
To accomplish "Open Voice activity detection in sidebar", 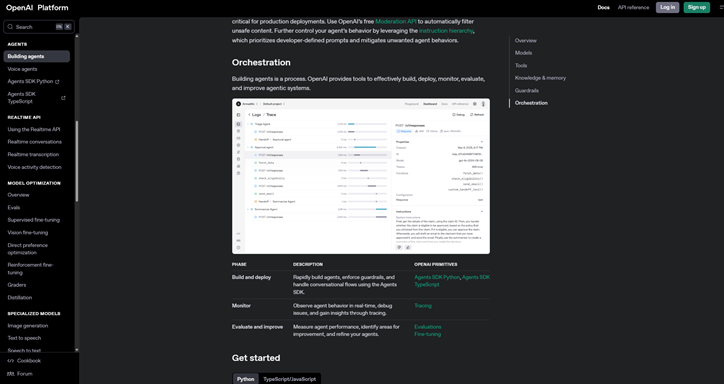I will point(34,168).
